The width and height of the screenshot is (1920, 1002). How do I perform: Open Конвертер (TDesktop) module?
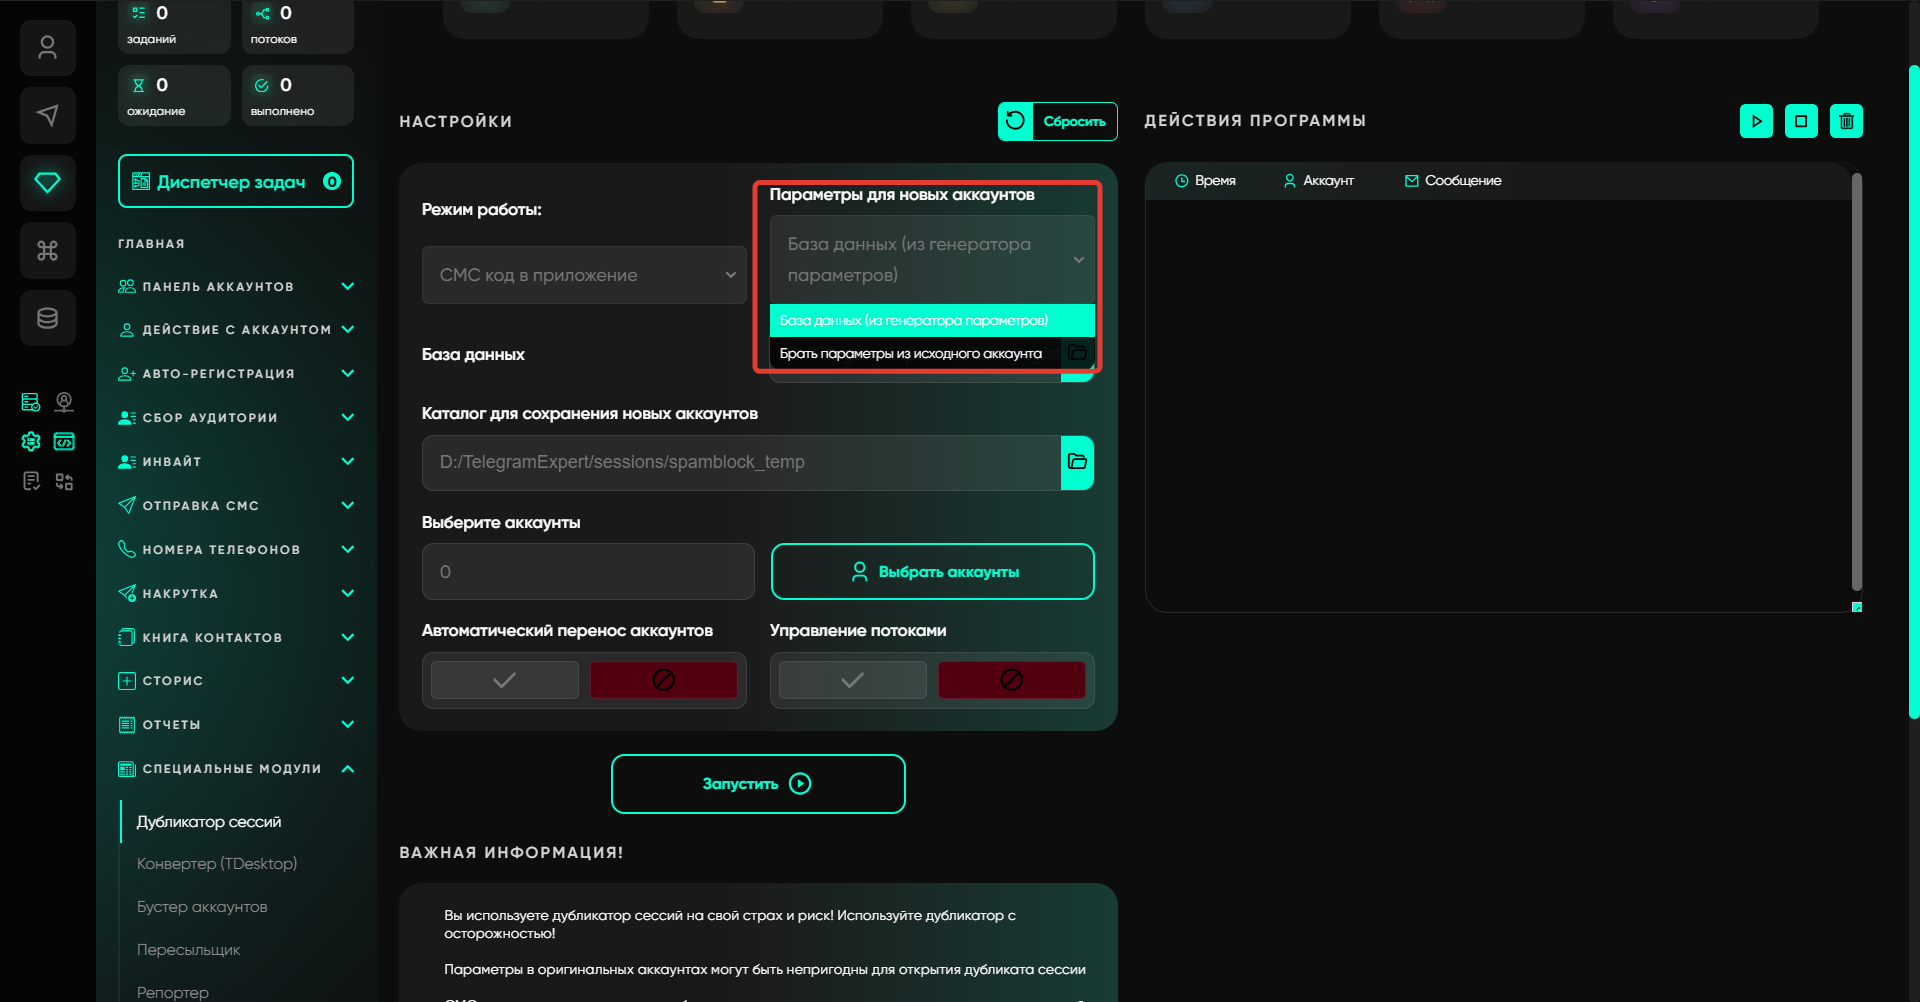(x=217, y=864)
